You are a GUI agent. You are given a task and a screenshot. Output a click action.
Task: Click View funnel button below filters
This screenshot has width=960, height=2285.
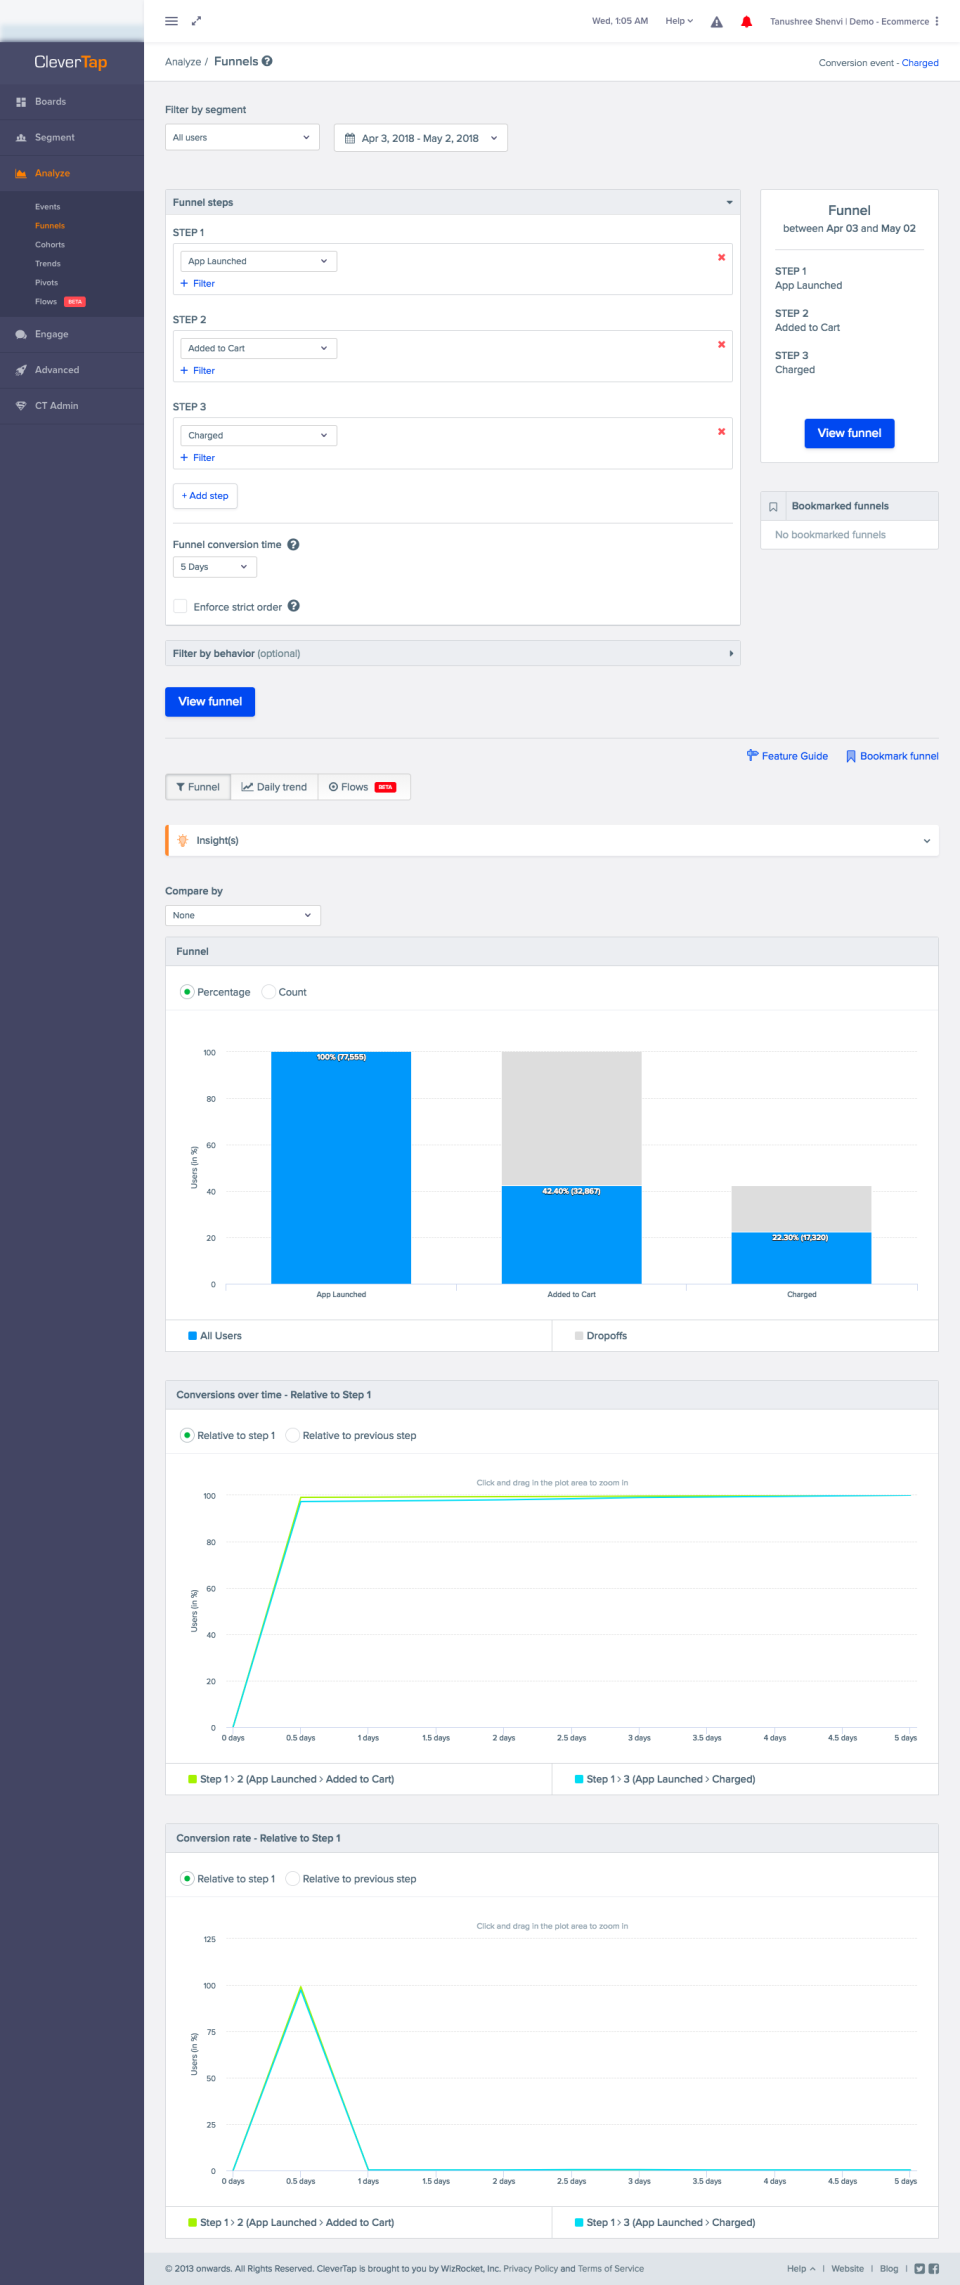tap(210, 702)
